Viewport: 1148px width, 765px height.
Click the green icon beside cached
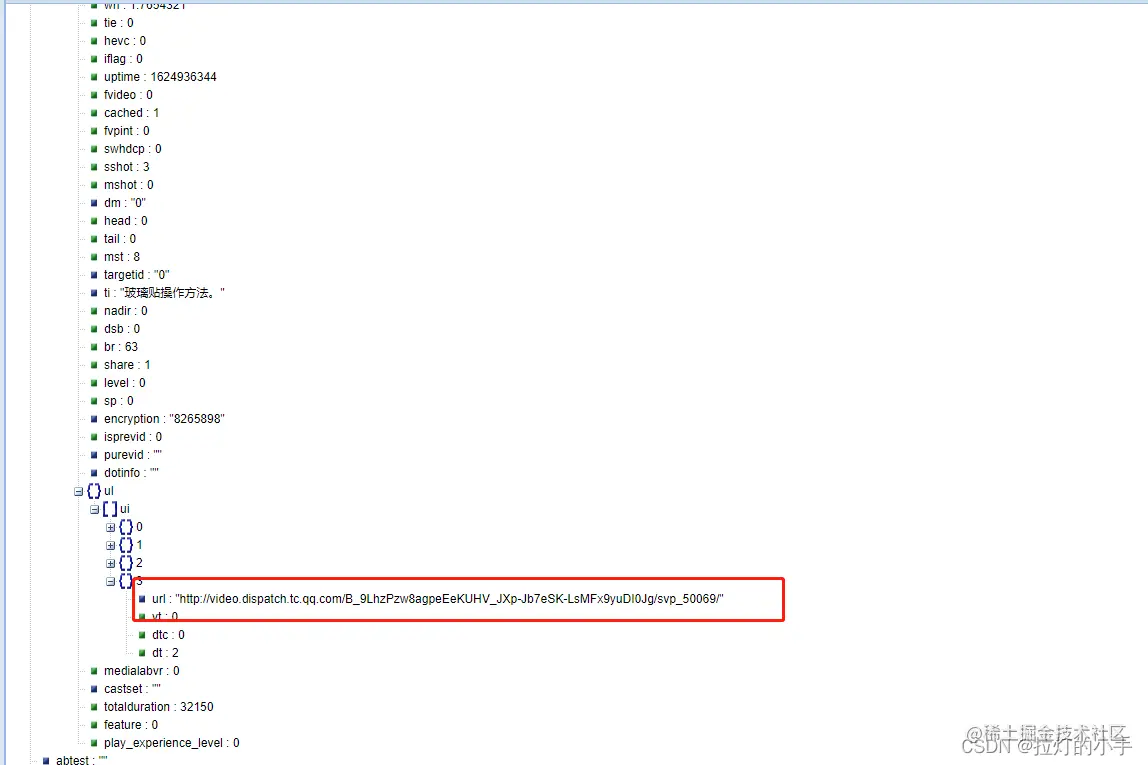tap(94, 113)
